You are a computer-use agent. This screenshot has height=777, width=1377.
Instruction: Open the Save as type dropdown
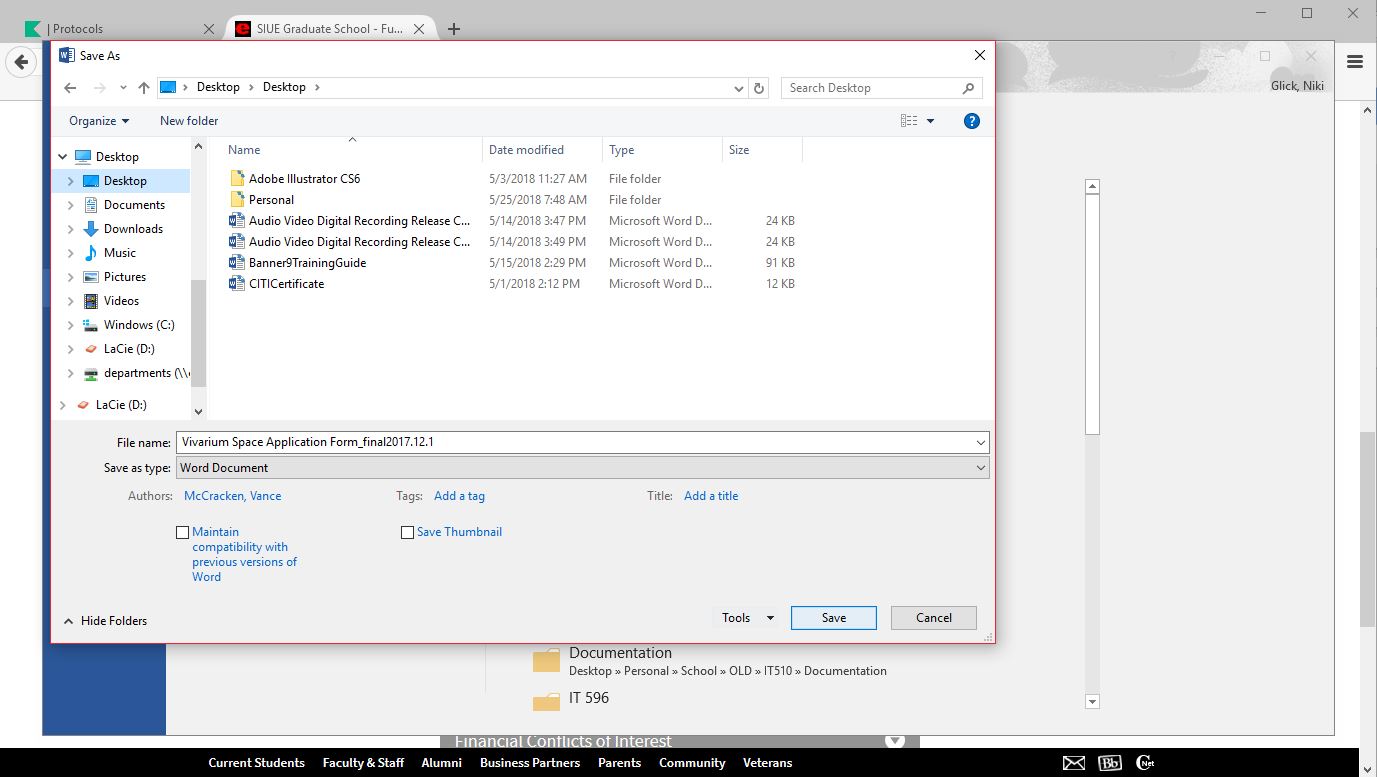coord(582,468)
